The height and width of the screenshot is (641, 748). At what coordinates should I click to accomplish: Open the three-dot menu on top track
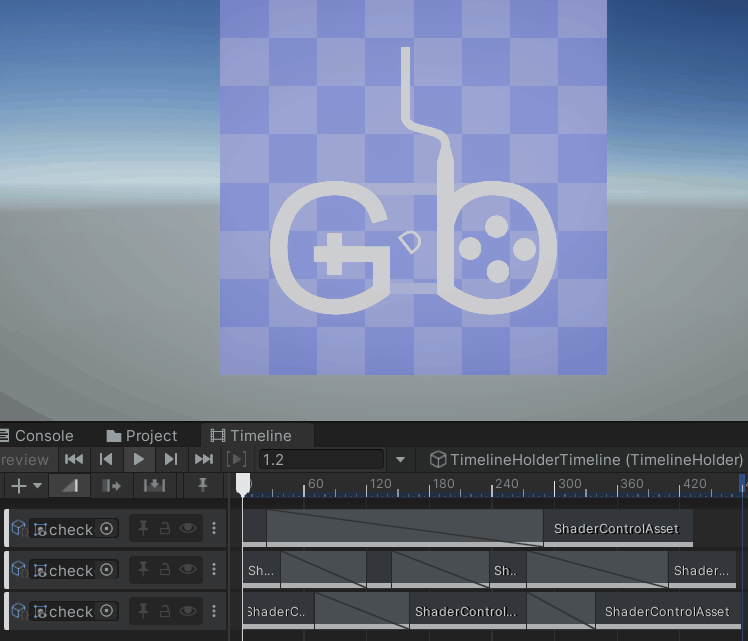pos(214,528)
